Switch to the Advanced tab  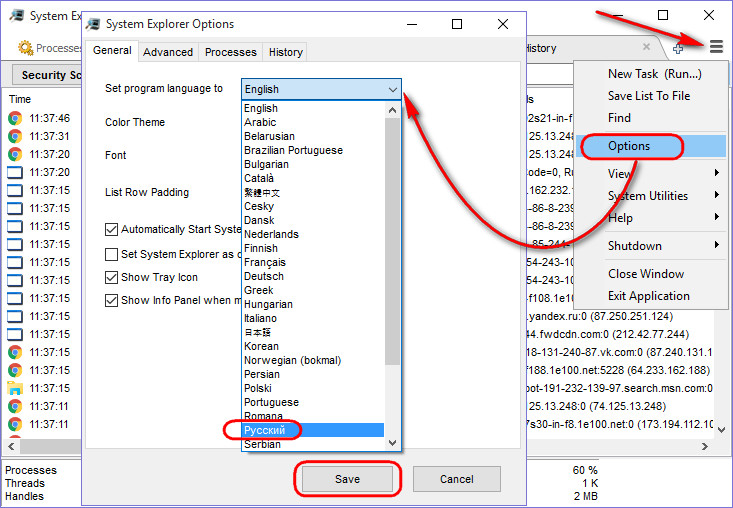[168, 52]
